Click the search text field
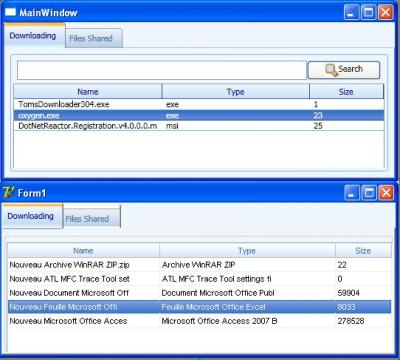400x360 pixels. point(162,70)
